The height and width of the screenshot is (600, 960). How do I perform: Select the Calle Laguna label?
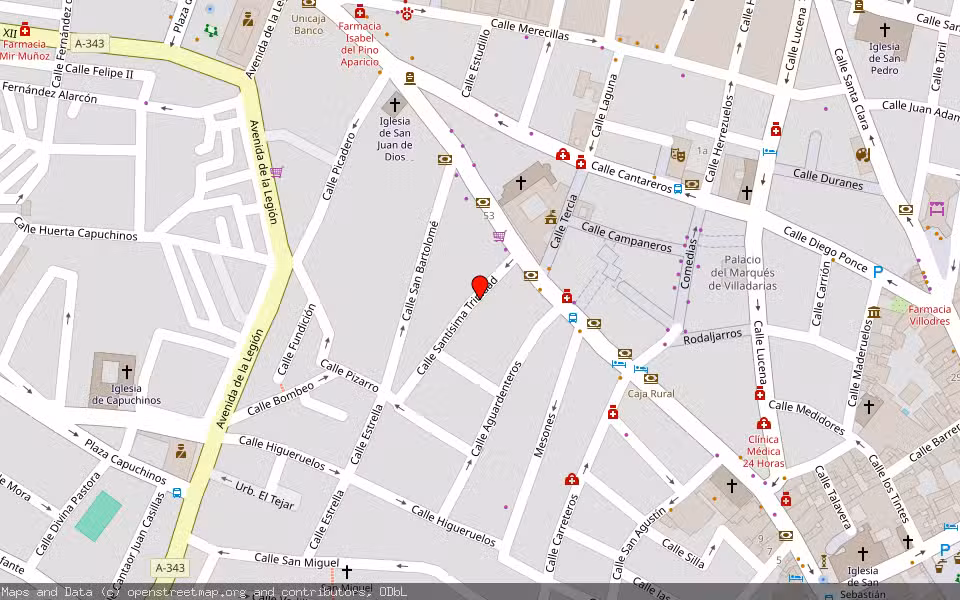[604, 105]
